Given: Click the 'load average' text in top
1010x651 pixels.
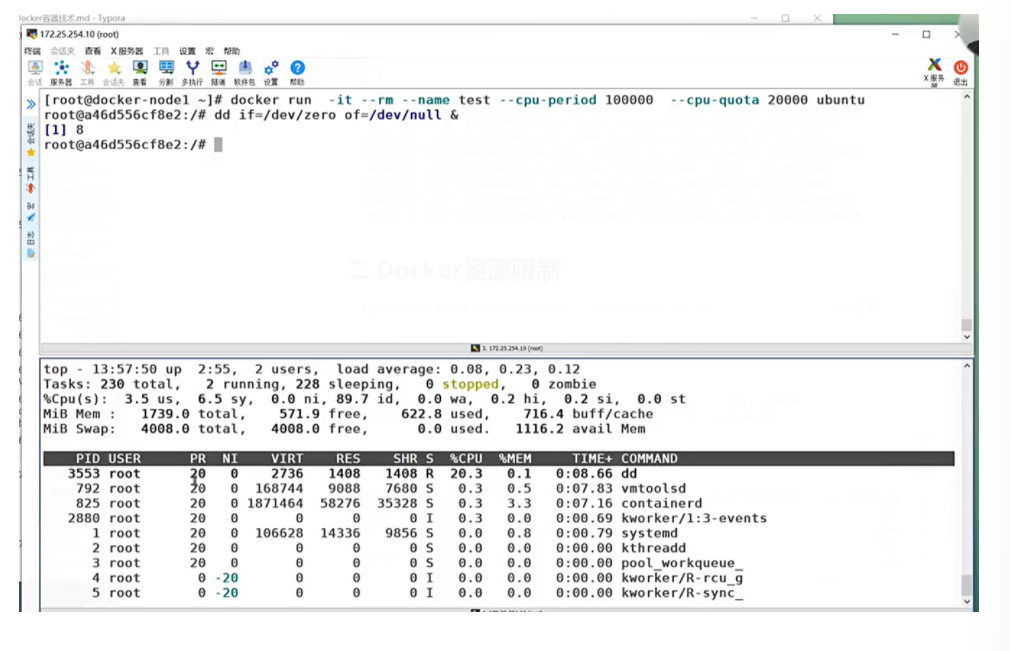Looking at the screenshot, I should 385,369.
